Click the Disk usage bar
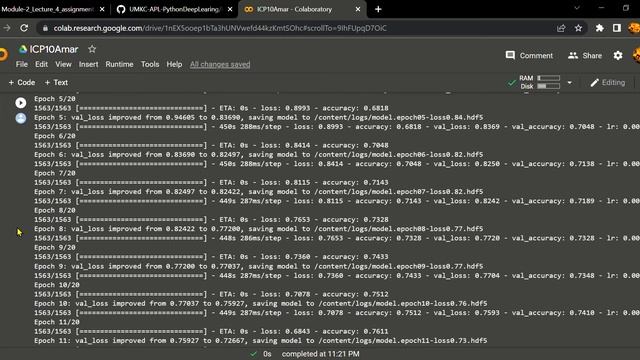The height and width of the screenshot is (360, 640). [549, 86]
